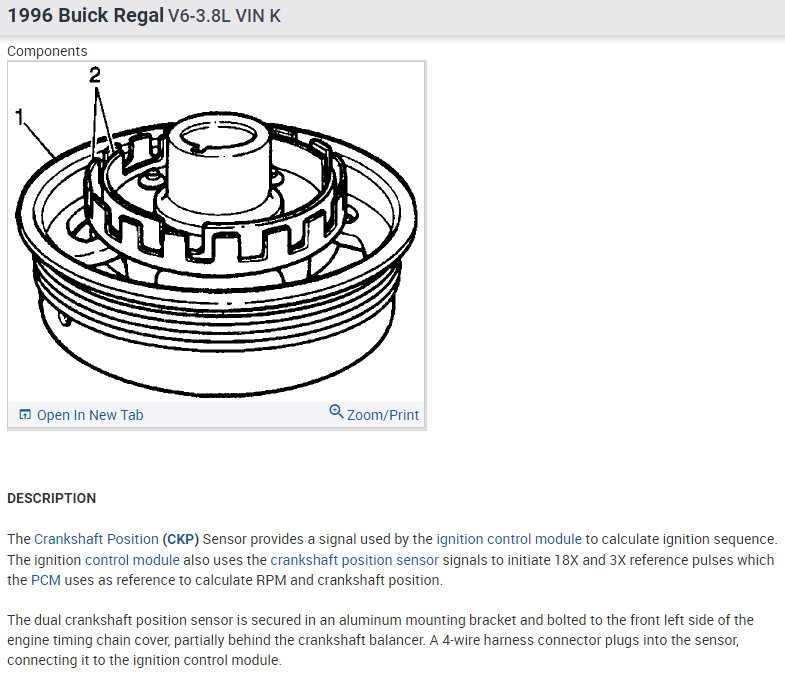Click the magnifier Zoom/Print icon

pos(336,412)
